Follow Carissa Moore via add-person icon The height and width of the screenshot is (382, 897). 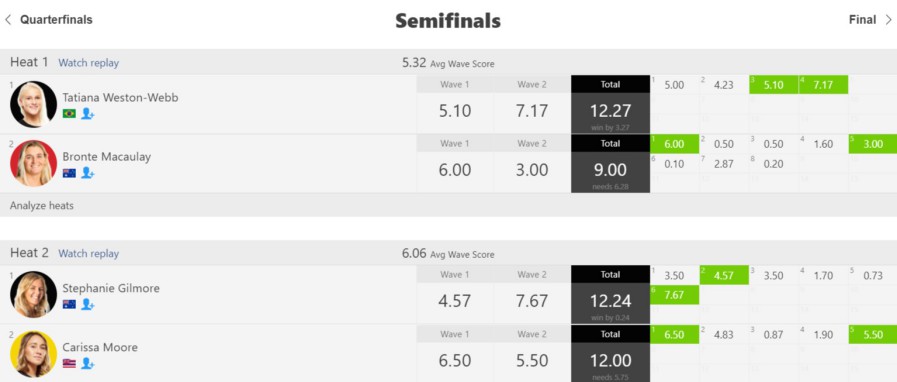tap(88, 363)
